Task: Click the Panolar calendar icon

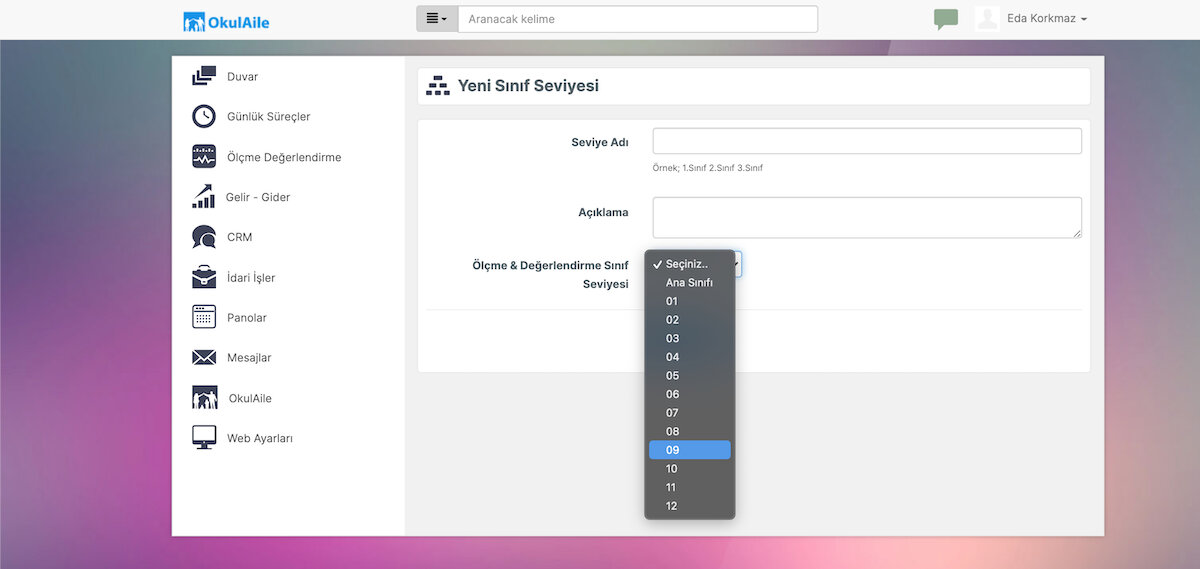Action: coord(204,317)
